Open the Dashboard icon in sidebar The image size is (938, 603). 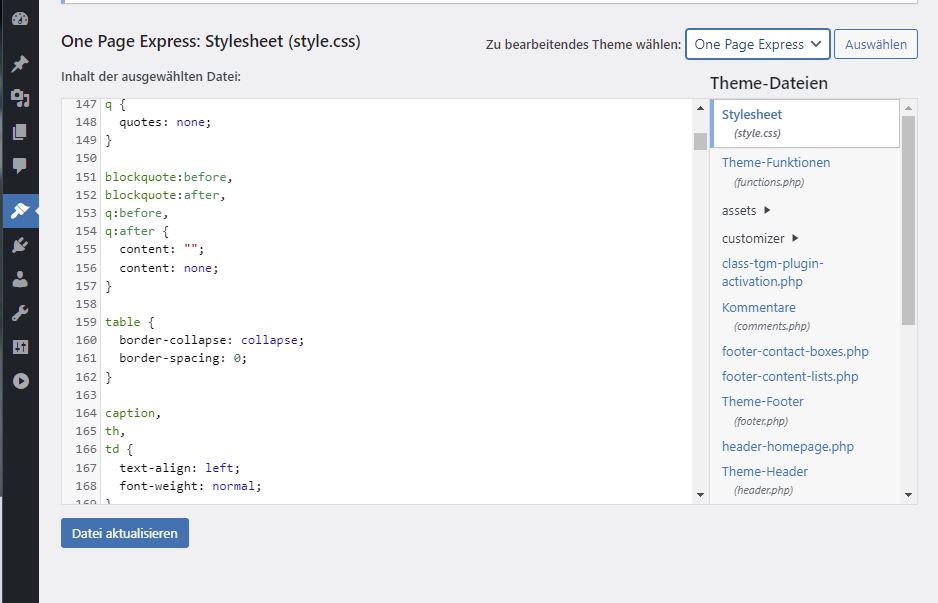coord(20,19)
